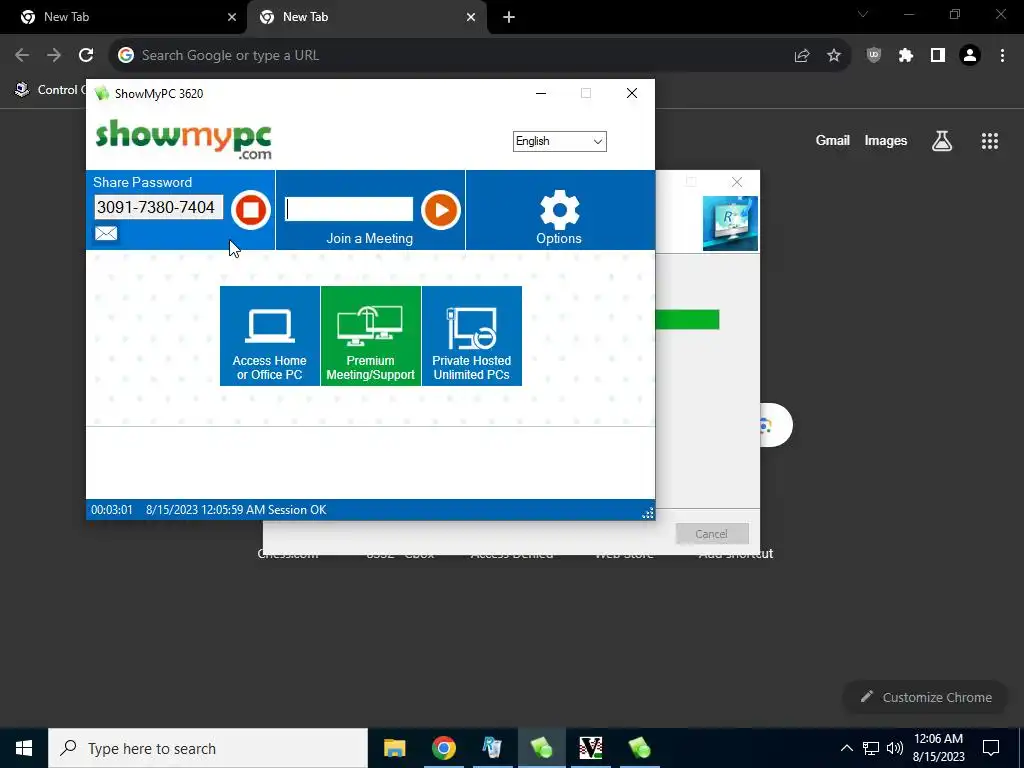
Task: Switch to the first New Tab
Action: [123, 17]
